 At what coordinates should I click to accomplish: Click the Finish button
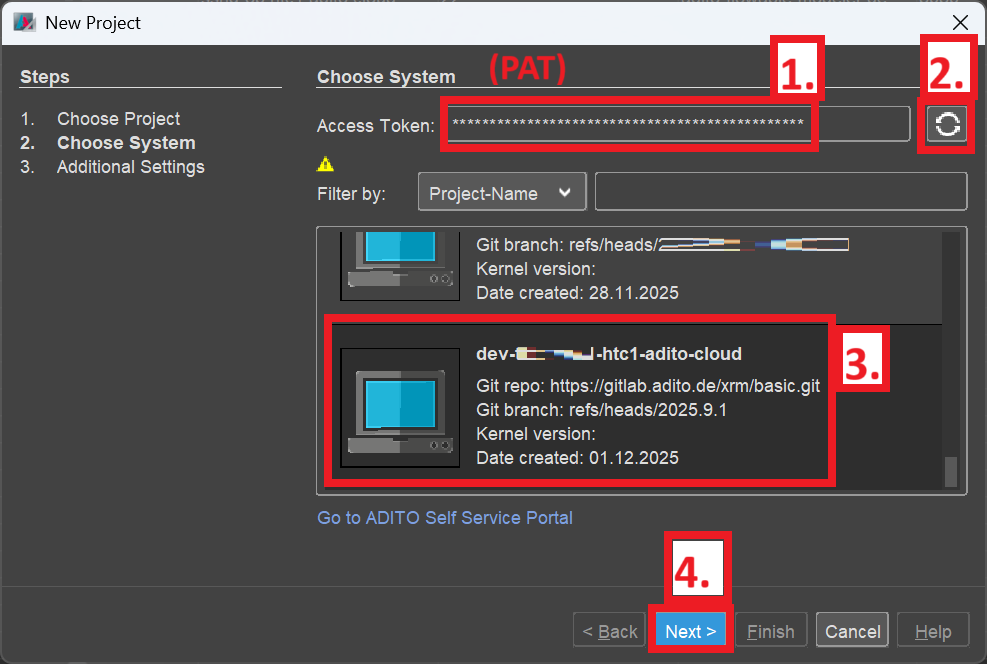tap(771, 631)
